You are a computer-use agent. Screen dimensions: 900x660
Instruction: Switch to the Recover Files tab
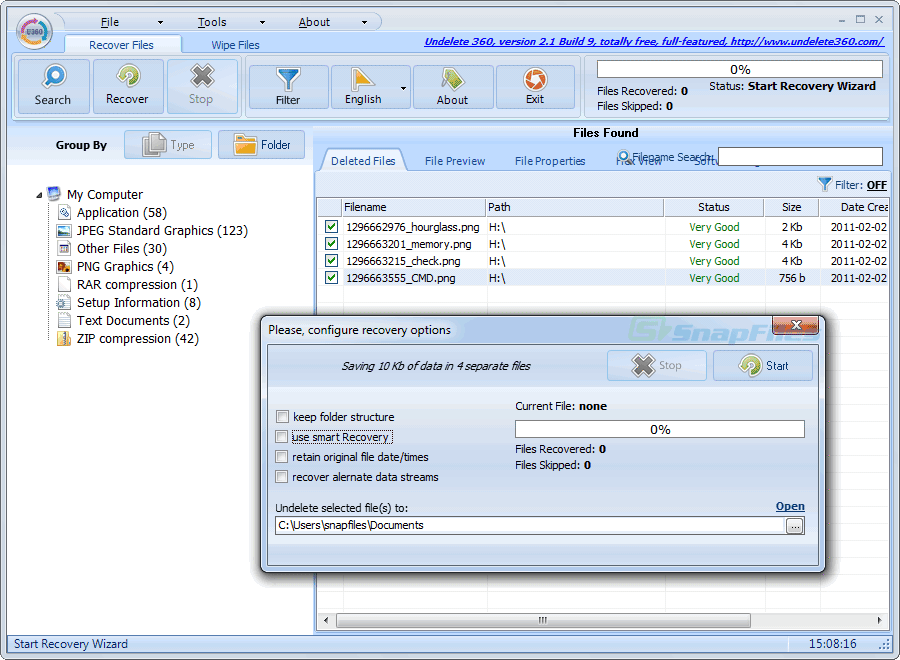[122, 45]
